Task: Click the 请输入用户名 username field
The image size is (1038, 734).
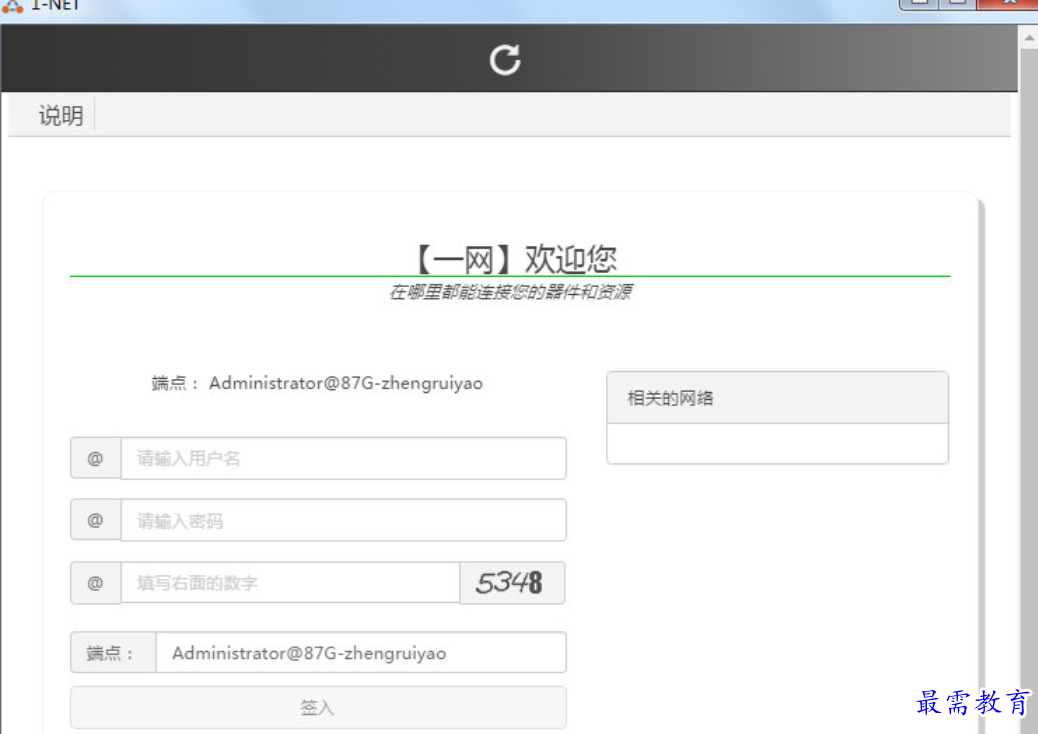Action: pyautogui.click(x=343, y=458)
